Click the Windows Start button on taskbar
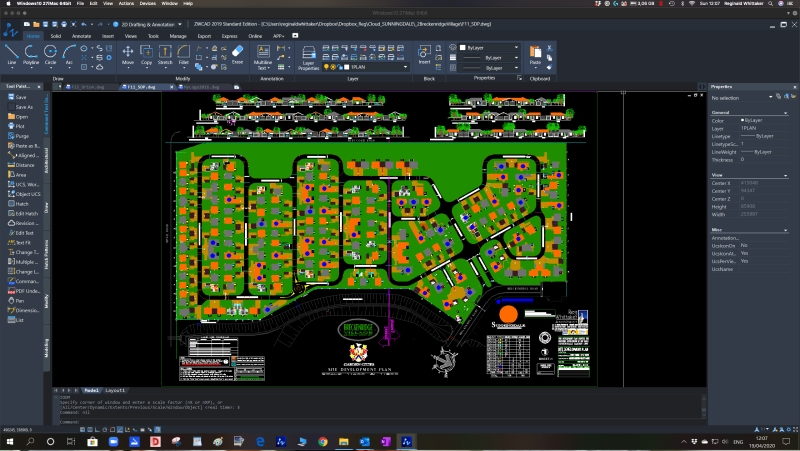800x451 pixels. (x=8, y=440)
